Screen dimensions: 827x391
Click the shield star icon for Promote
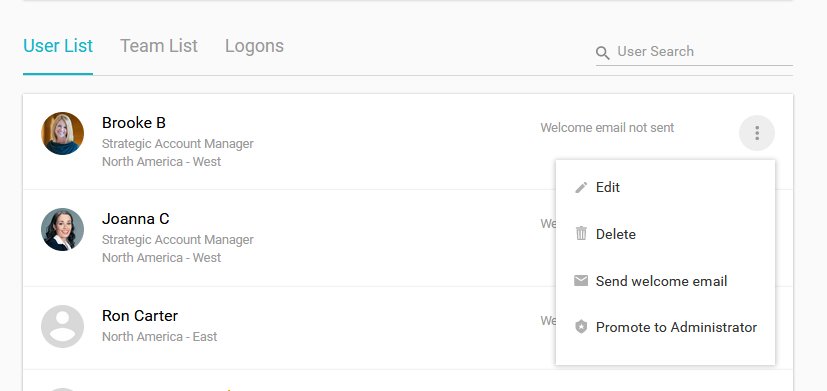pos(581,327)
